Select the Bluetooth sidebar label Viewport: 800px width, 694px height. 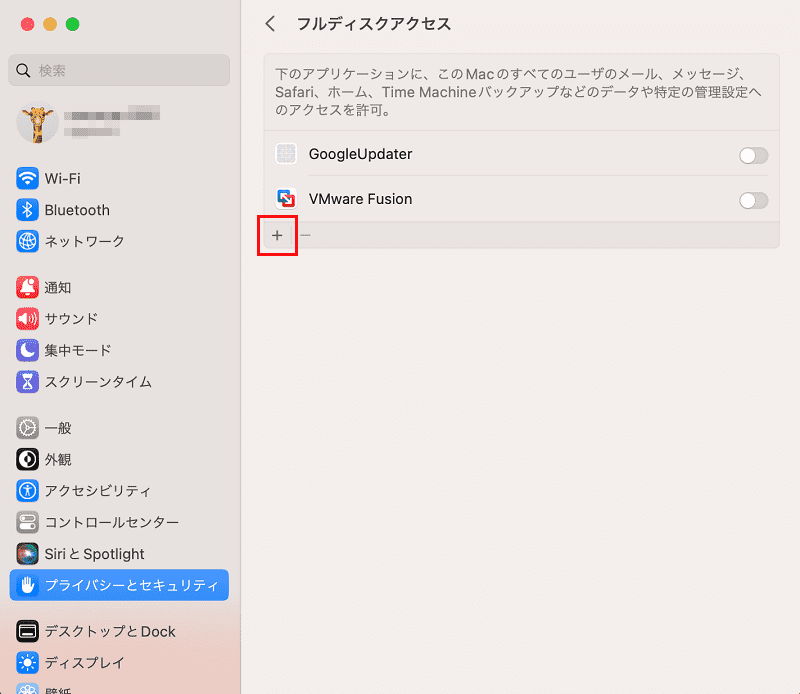[77, 210]
